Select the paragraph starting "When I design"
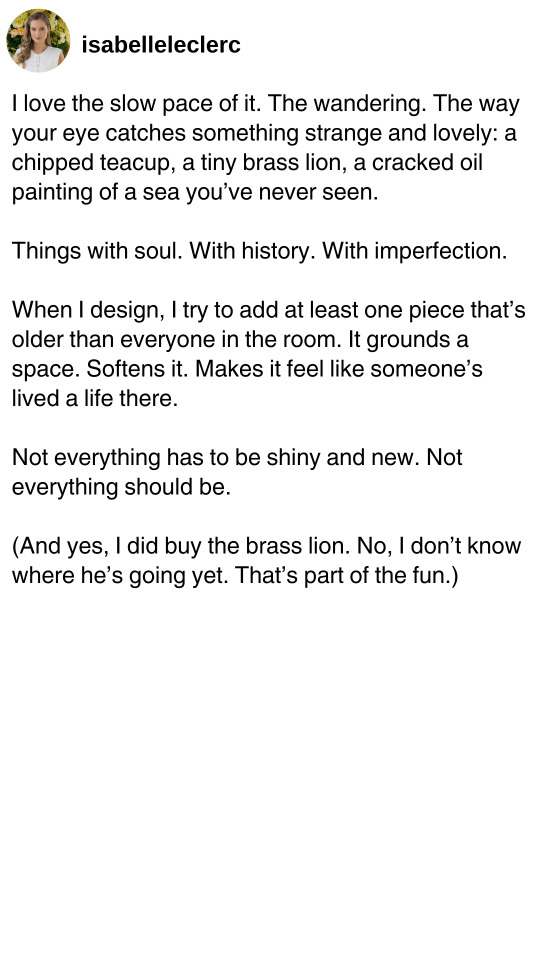This screenshot has height=960, width=540. (x=268, y=354)
